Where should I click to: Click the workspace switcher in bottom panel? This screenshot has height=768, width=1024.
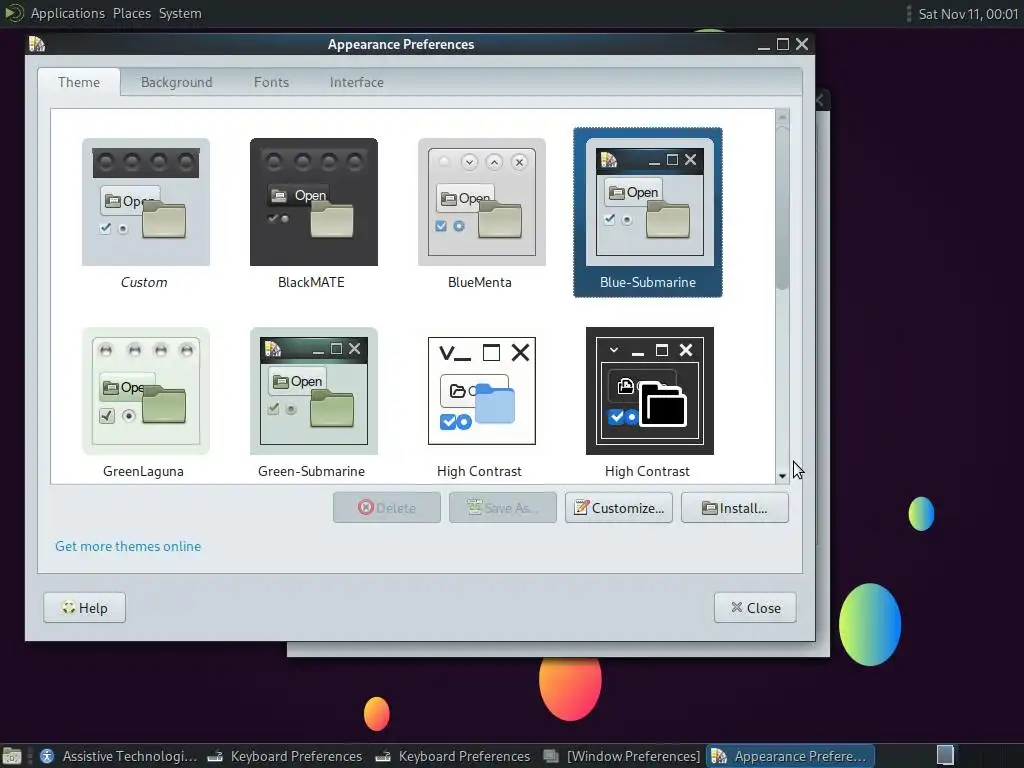(x=946, y=755)
